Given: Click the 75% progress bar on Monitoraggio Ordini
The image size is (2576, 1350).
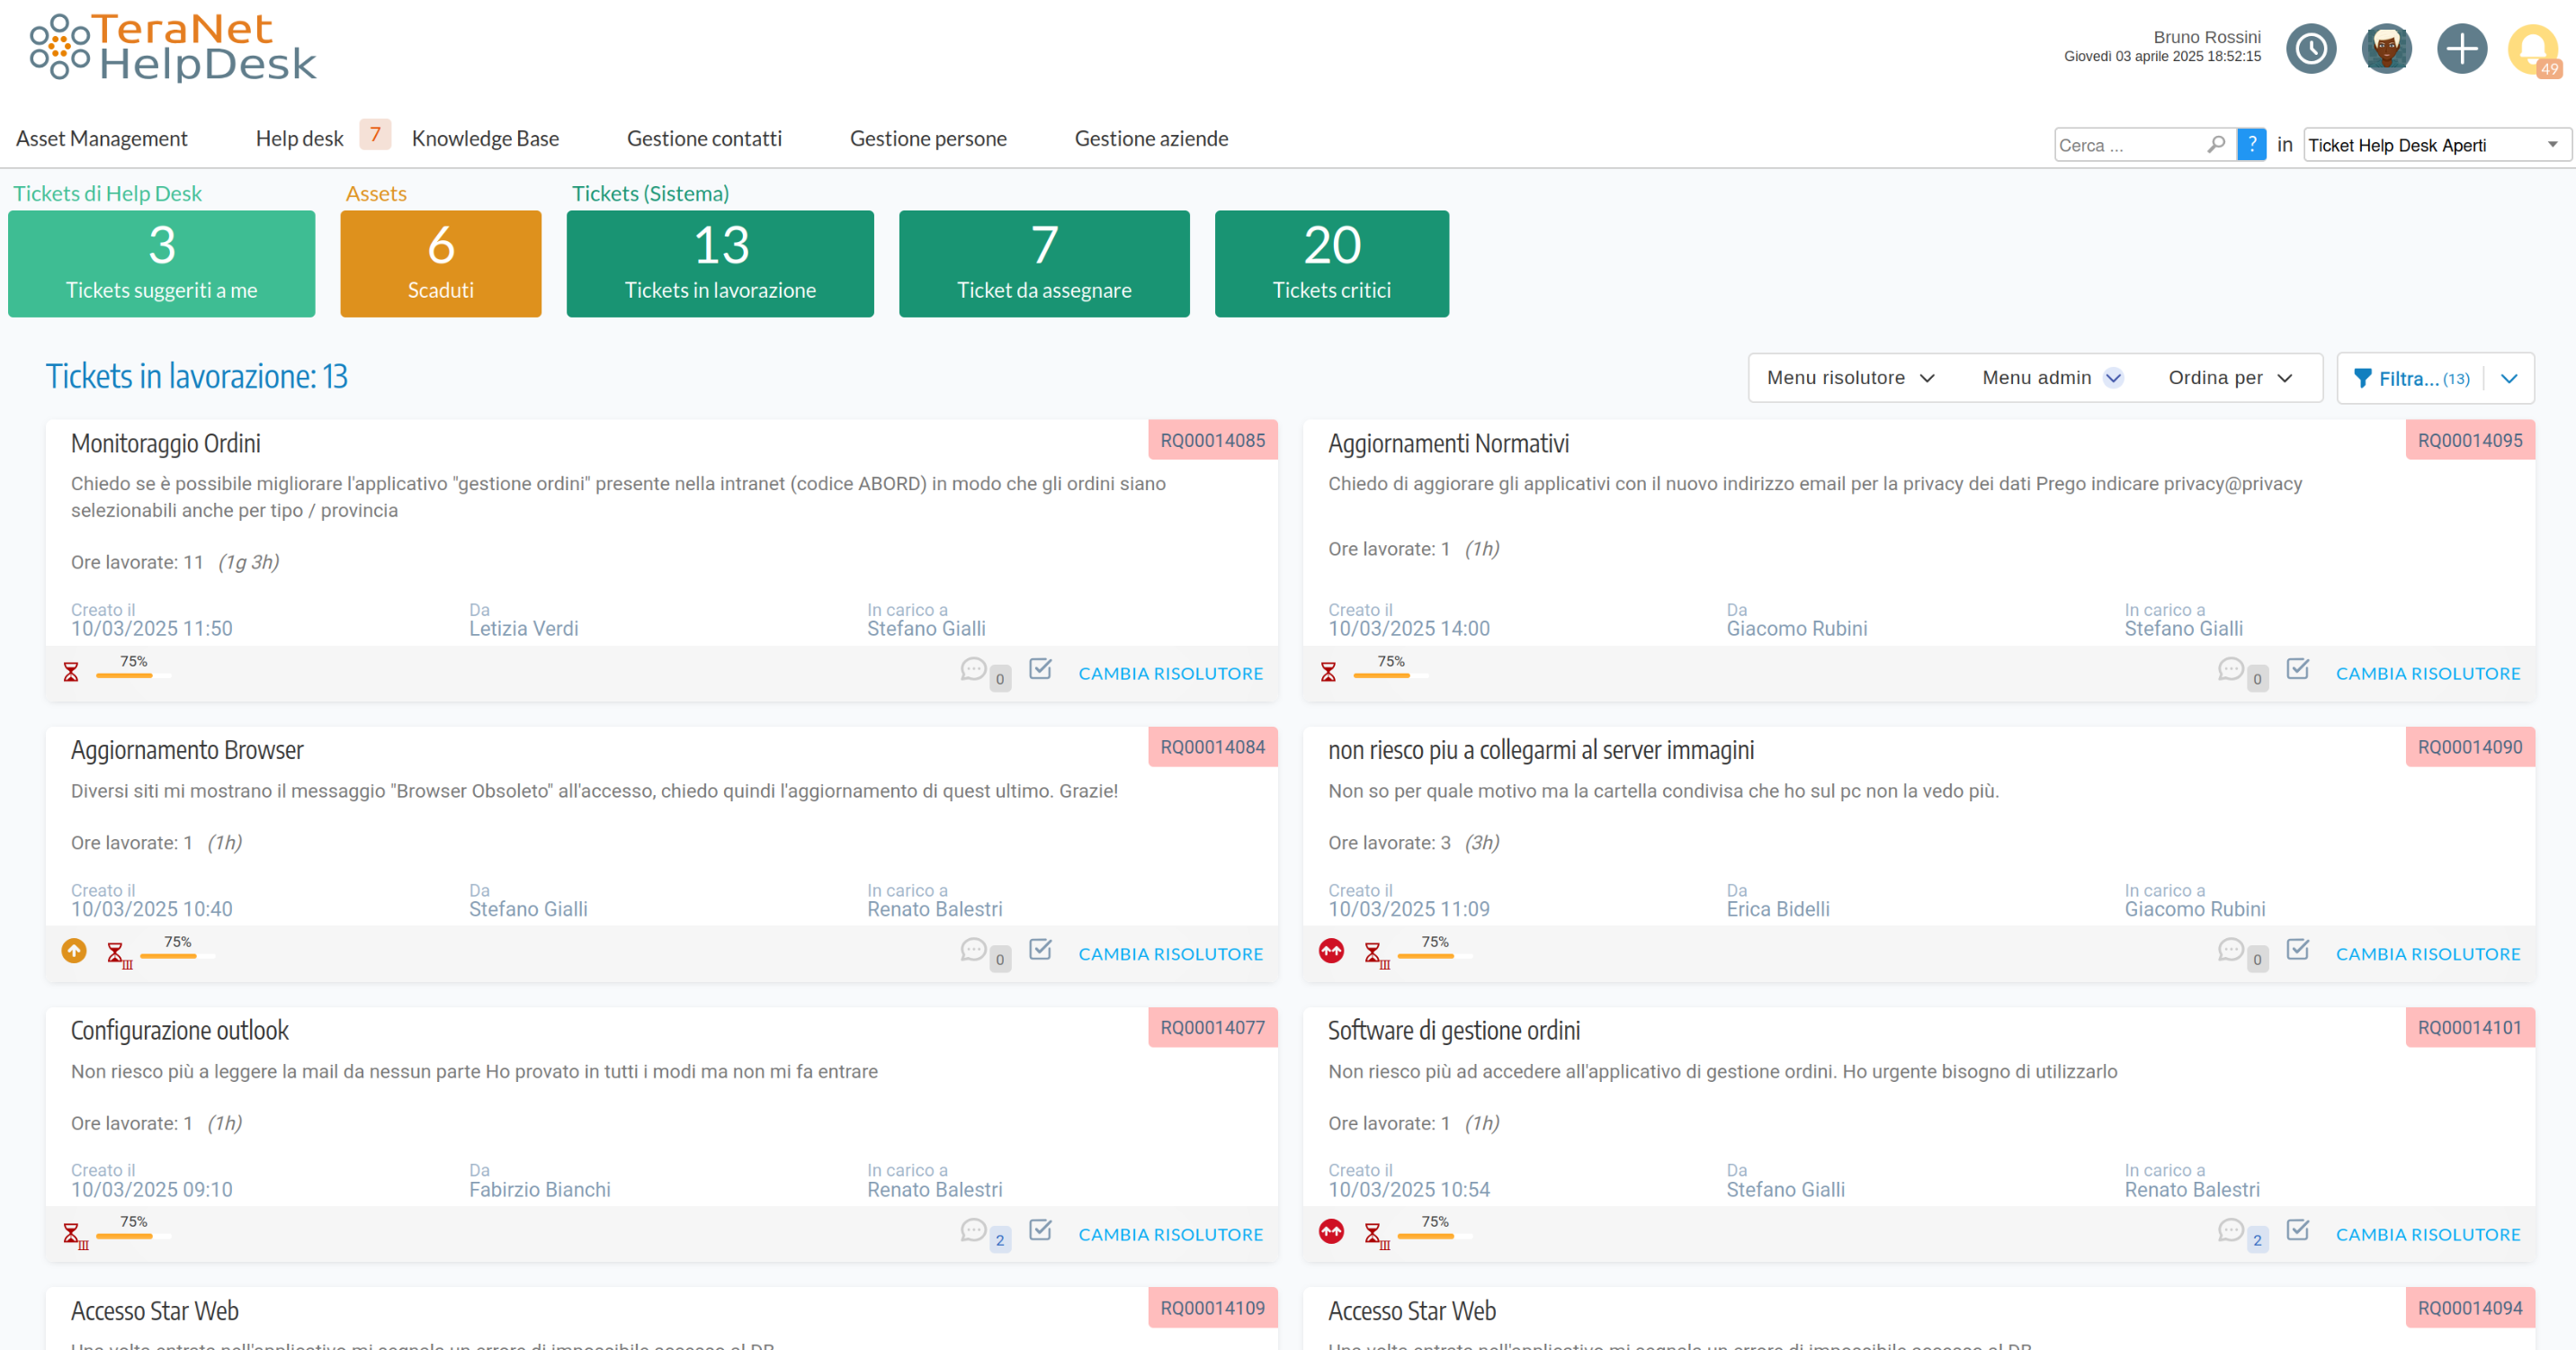Looking at the screenshot, I should (133, 676).
